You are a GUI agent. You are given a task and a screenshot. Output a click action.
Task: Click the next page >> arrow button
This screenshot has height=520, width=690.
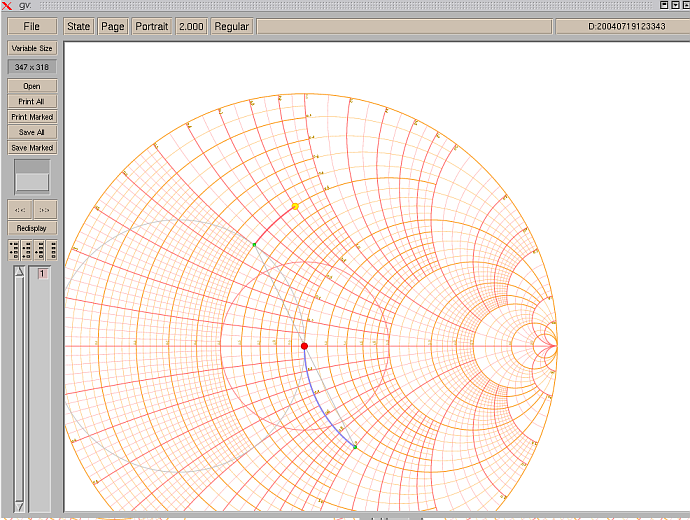[x=44, y=209]
